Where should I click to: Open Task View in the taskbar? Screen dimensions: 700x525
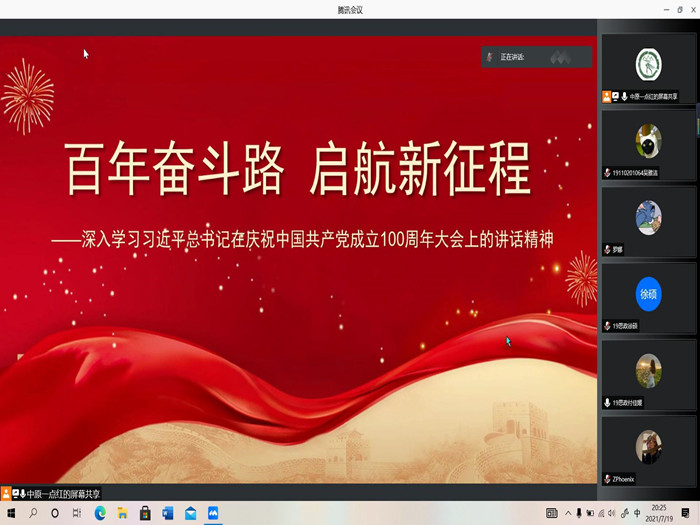tap(77, 513)
